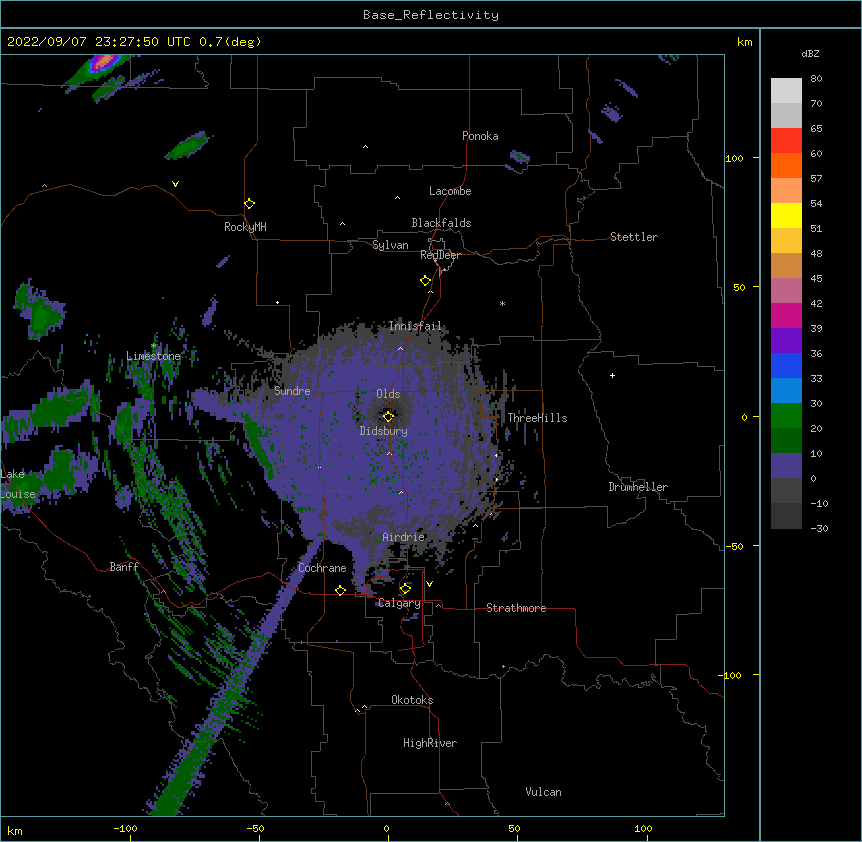Viewport: 862px width, 842px height.
Task: Click the yellow diamond marker below RedDeer
Action: 426,281
